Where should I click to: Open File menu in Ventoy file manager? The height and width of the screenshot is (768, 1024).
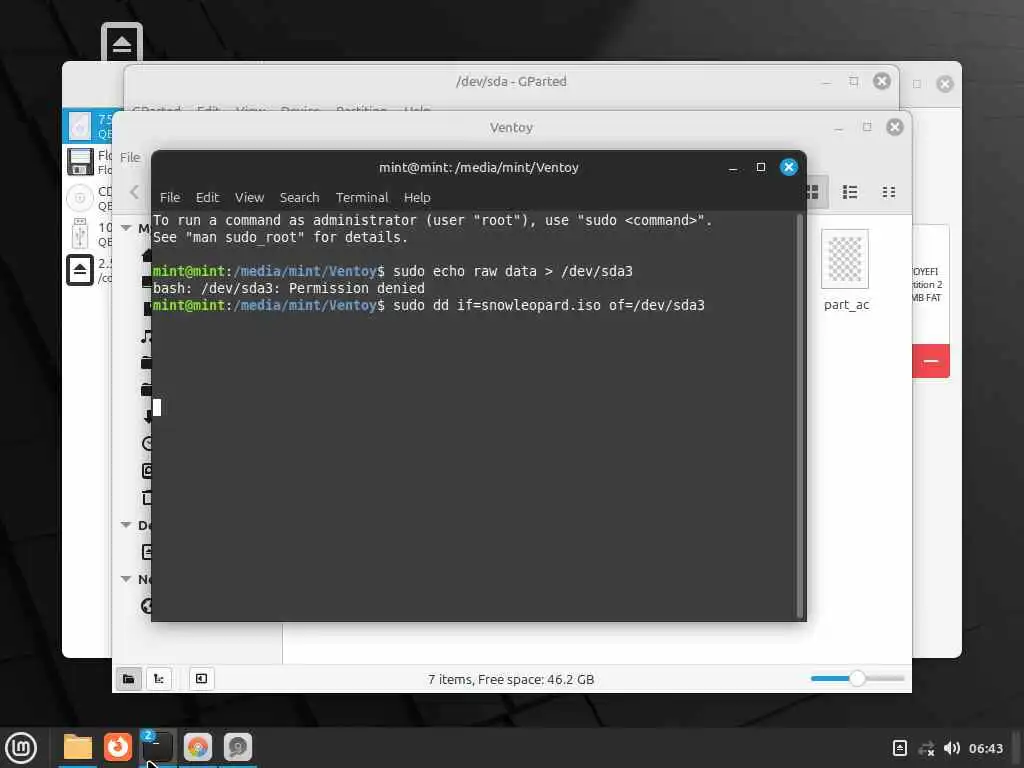coord(130,157)
